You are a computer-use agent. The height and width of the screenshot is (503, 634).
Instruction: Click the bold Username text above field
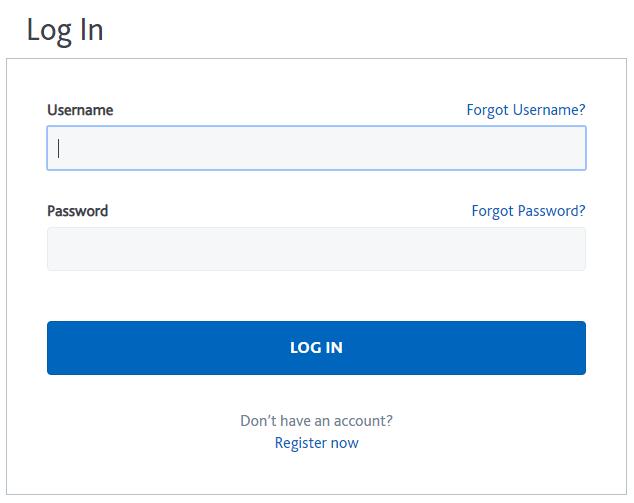point(80,110)
